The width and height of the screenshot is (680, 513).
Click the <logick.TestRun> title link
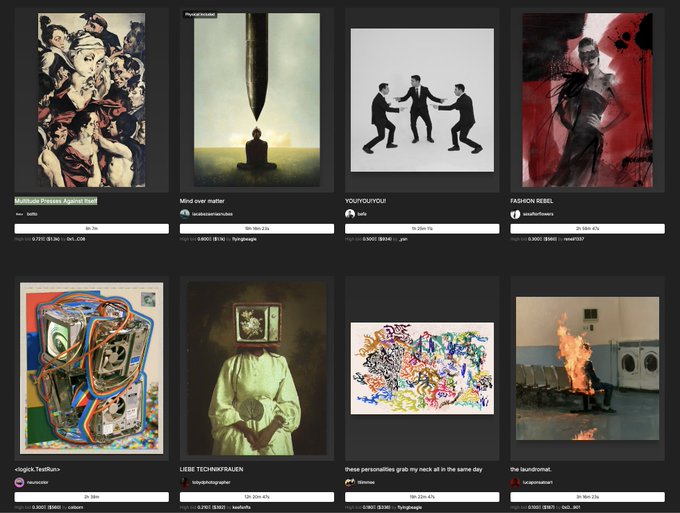click(x=37, y=469)
